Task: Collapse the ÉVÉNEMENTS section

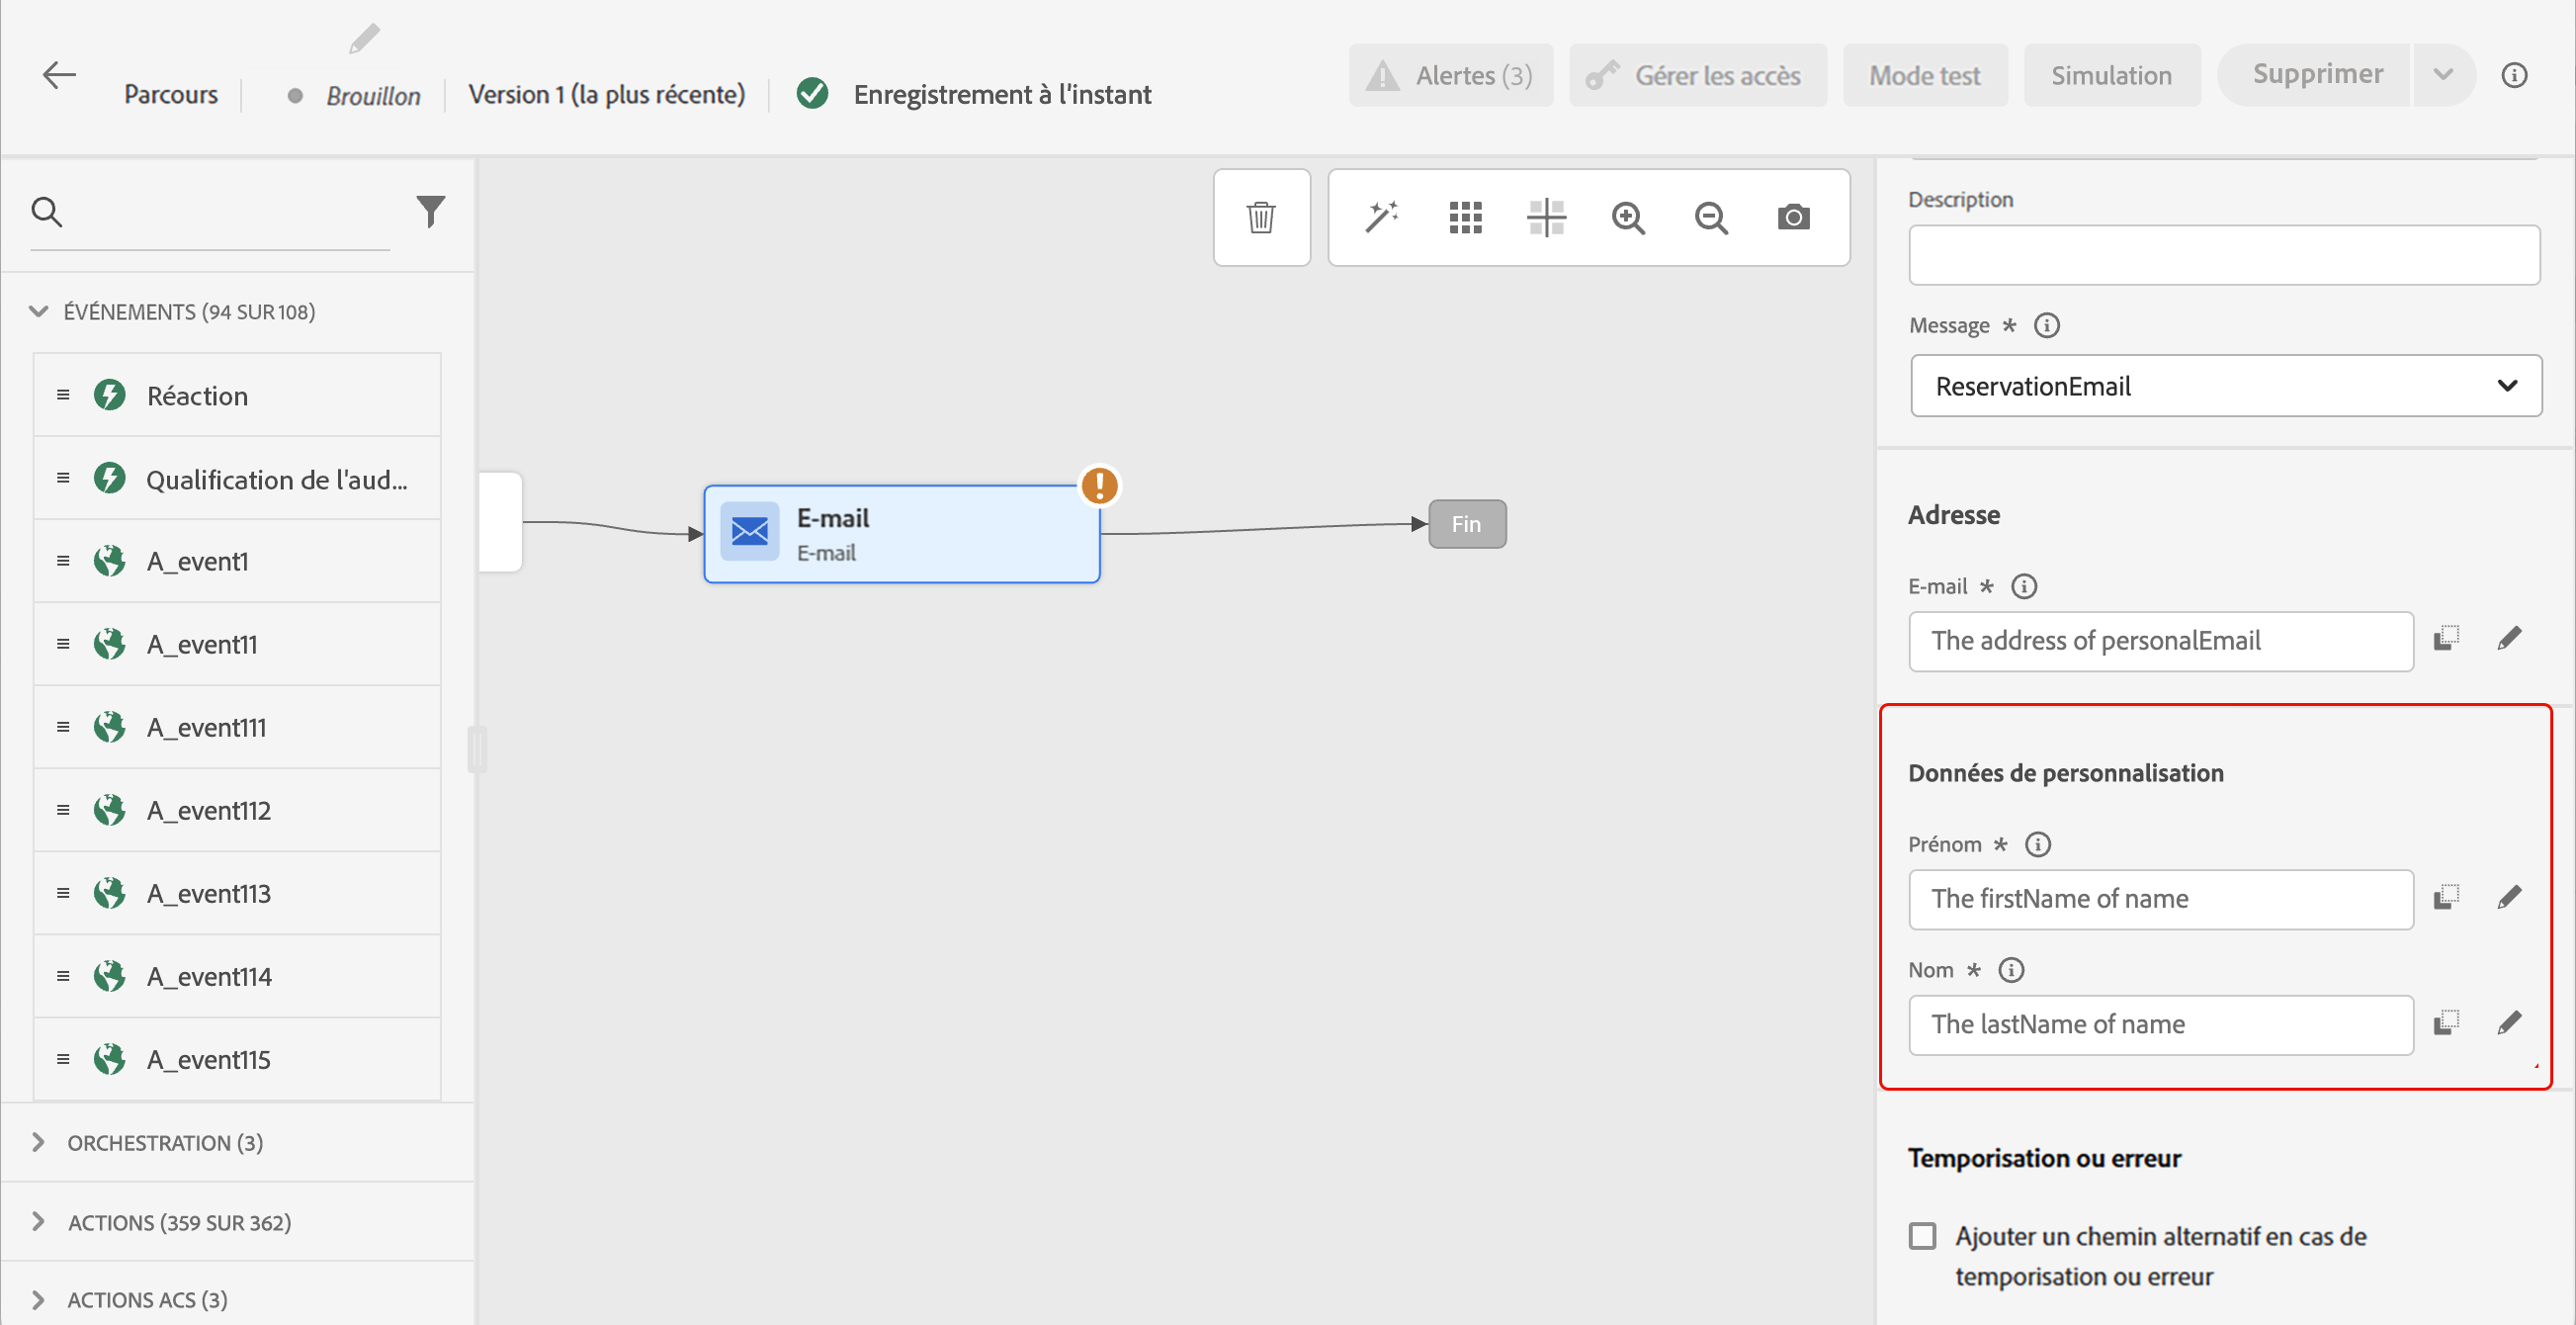Action: pos(39,311)
